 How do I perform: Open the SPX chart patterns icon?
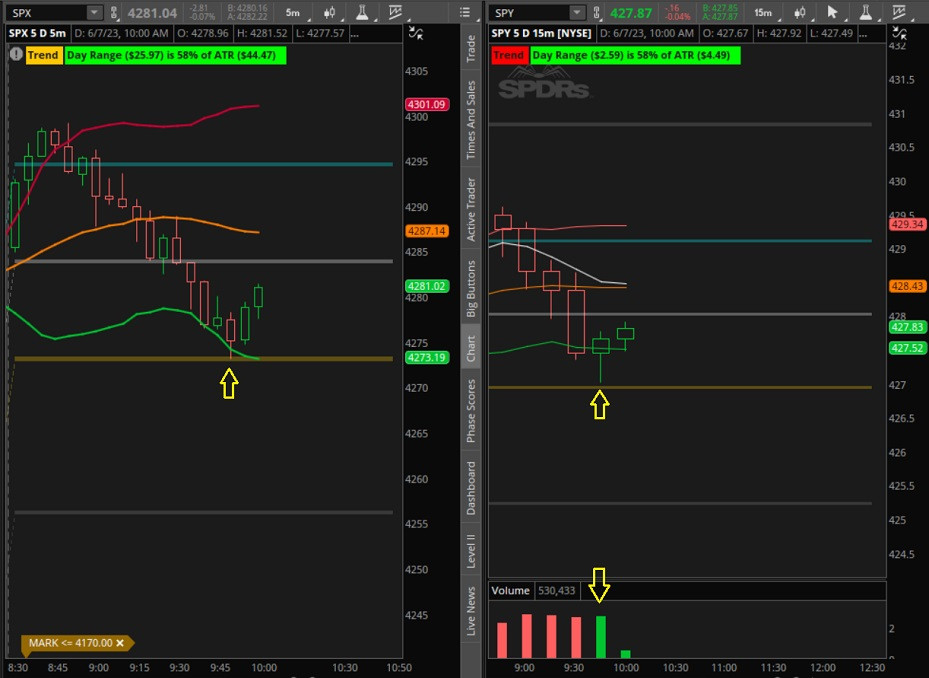pos(395,12)
